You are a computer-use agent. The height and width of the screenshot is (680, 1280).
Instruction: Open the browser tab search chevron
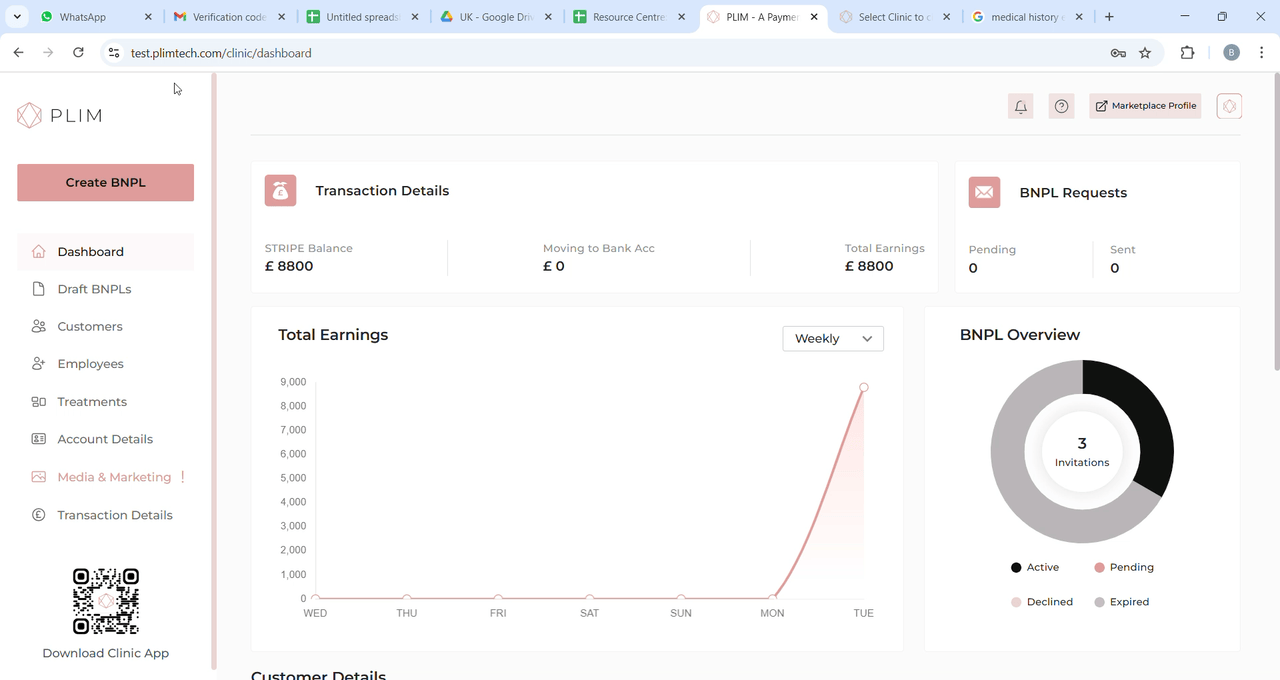pos(17,17)
